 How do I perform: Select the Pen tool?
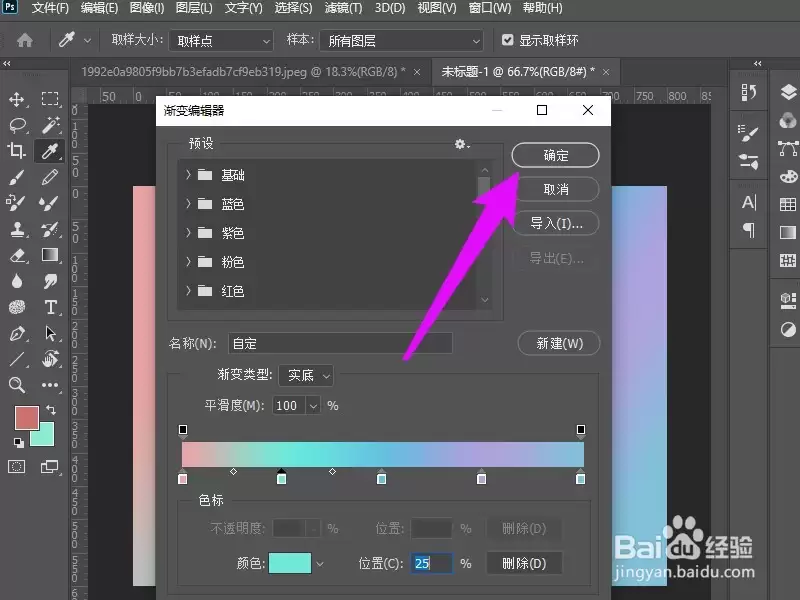[x=17, y=333]
